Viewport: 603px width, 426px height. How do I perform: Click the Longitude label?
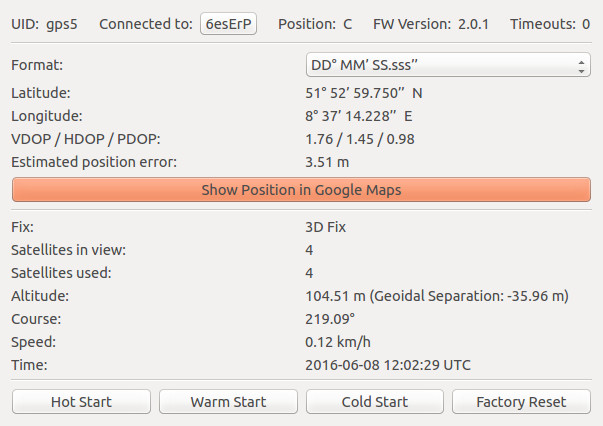(x=47, y=116)
